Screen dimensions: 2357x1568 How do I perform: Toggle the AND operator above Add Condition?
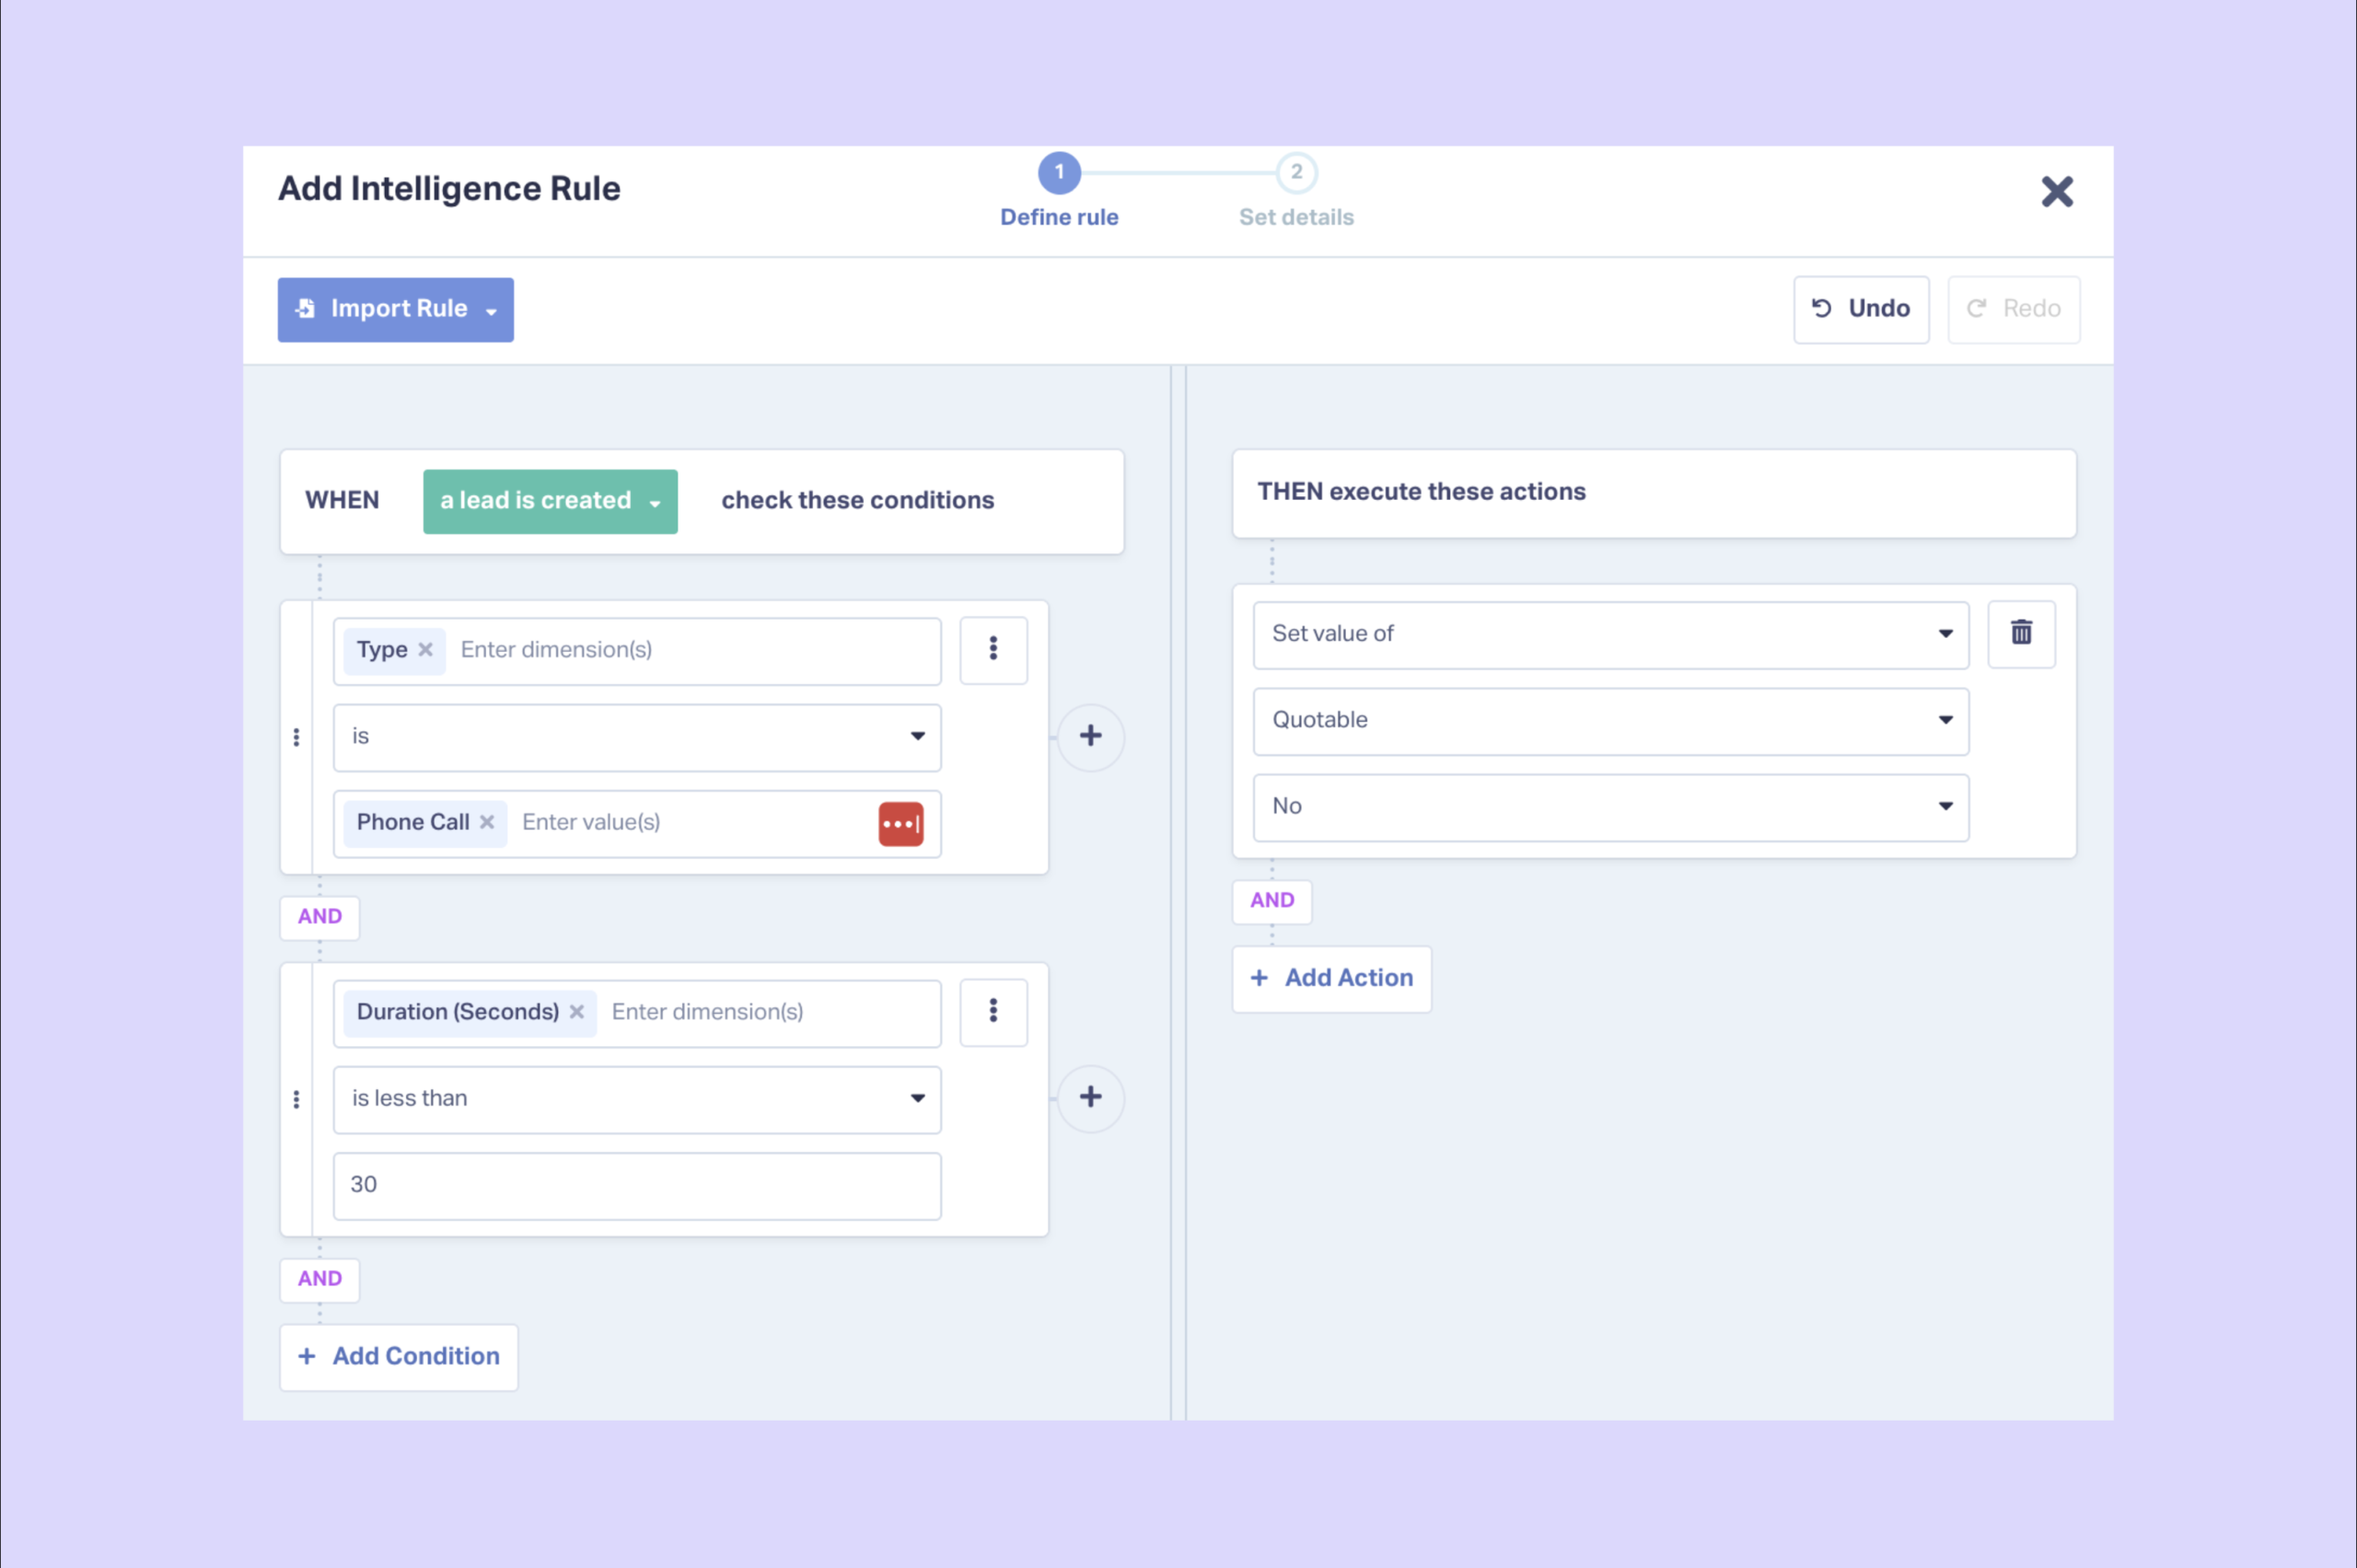(x=320, y=1279)
